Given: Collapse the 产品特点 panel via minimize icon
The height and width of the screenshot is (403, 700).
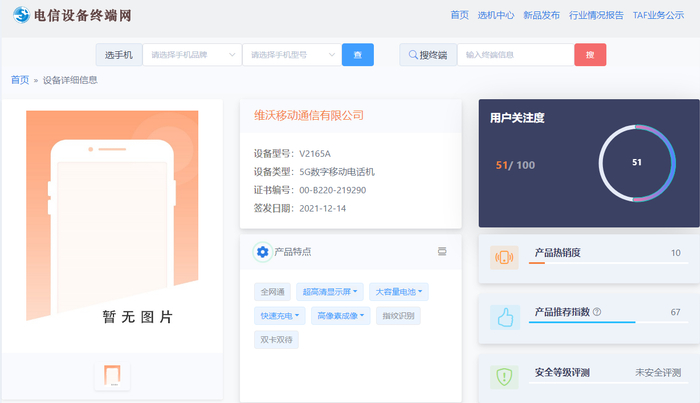Looking at the screenshot, I should pyautogui.click(x=442, y=252).
